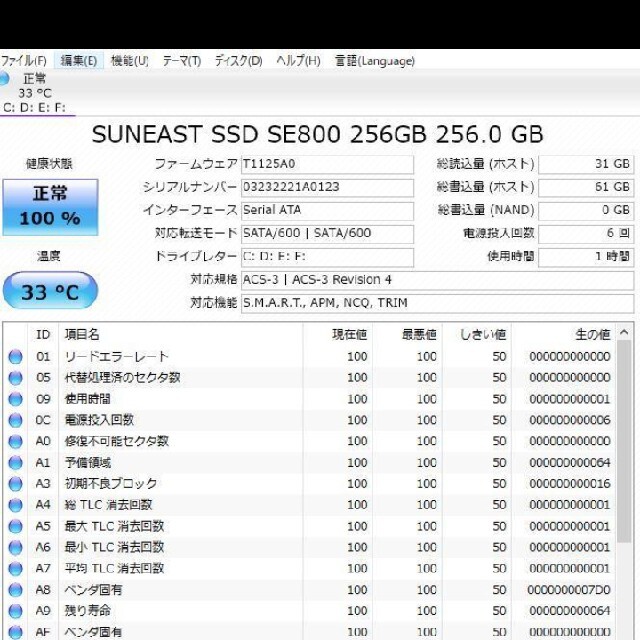Click the 現在値 column header
Image resolution: width=640 pixels, height=640 pixels.
coord(338,335)
